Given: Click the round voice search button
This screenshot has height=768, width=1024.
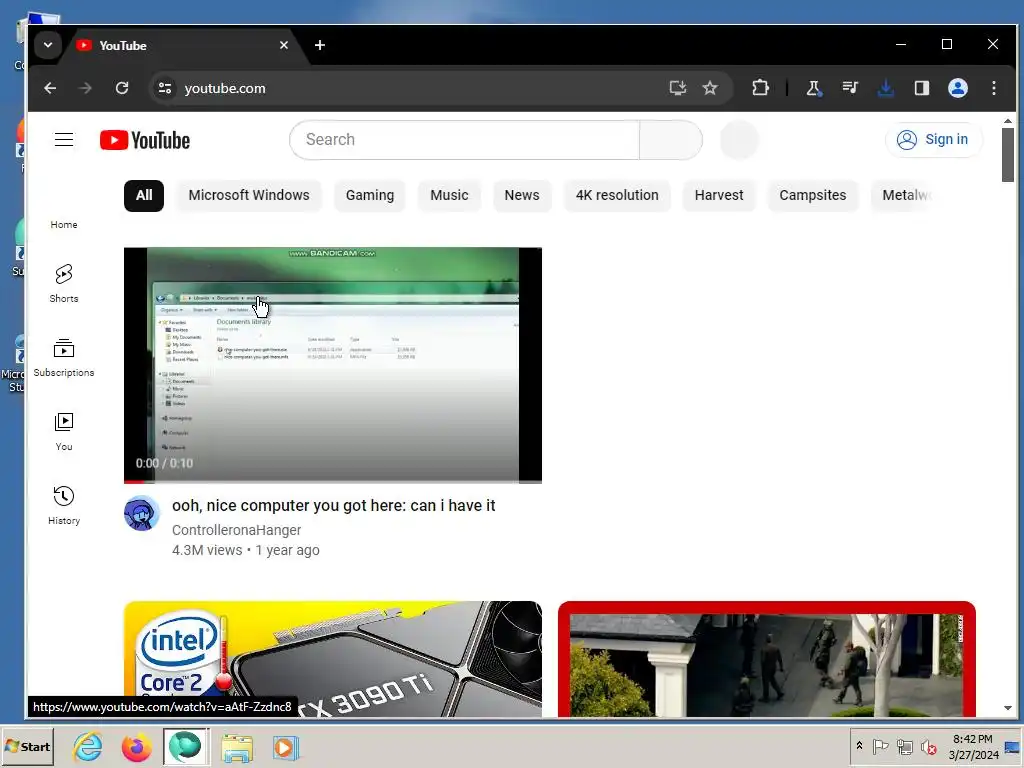Looking at the screenshot, I should coord(739,140).
